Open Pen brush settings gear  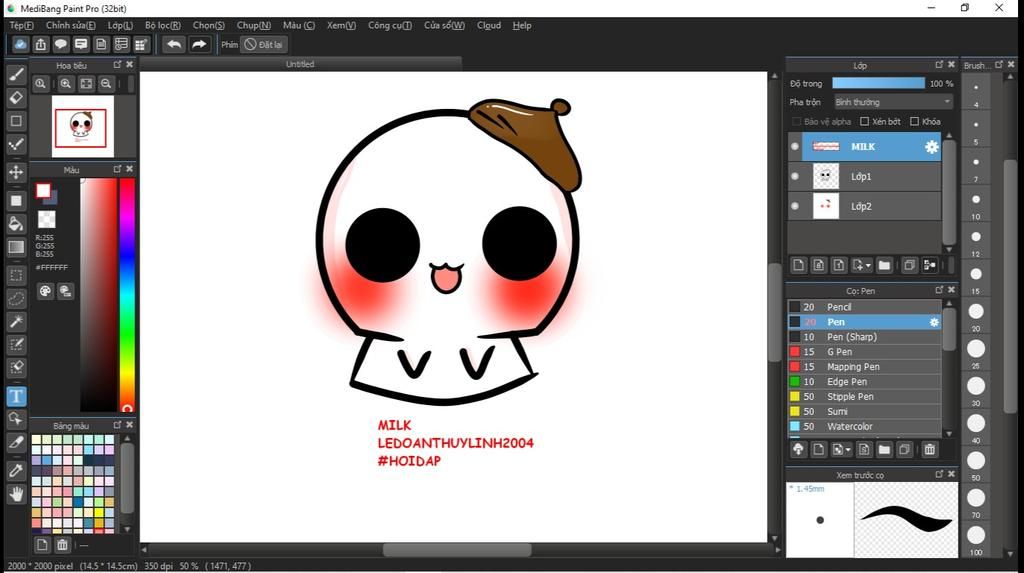click(934, 322)
